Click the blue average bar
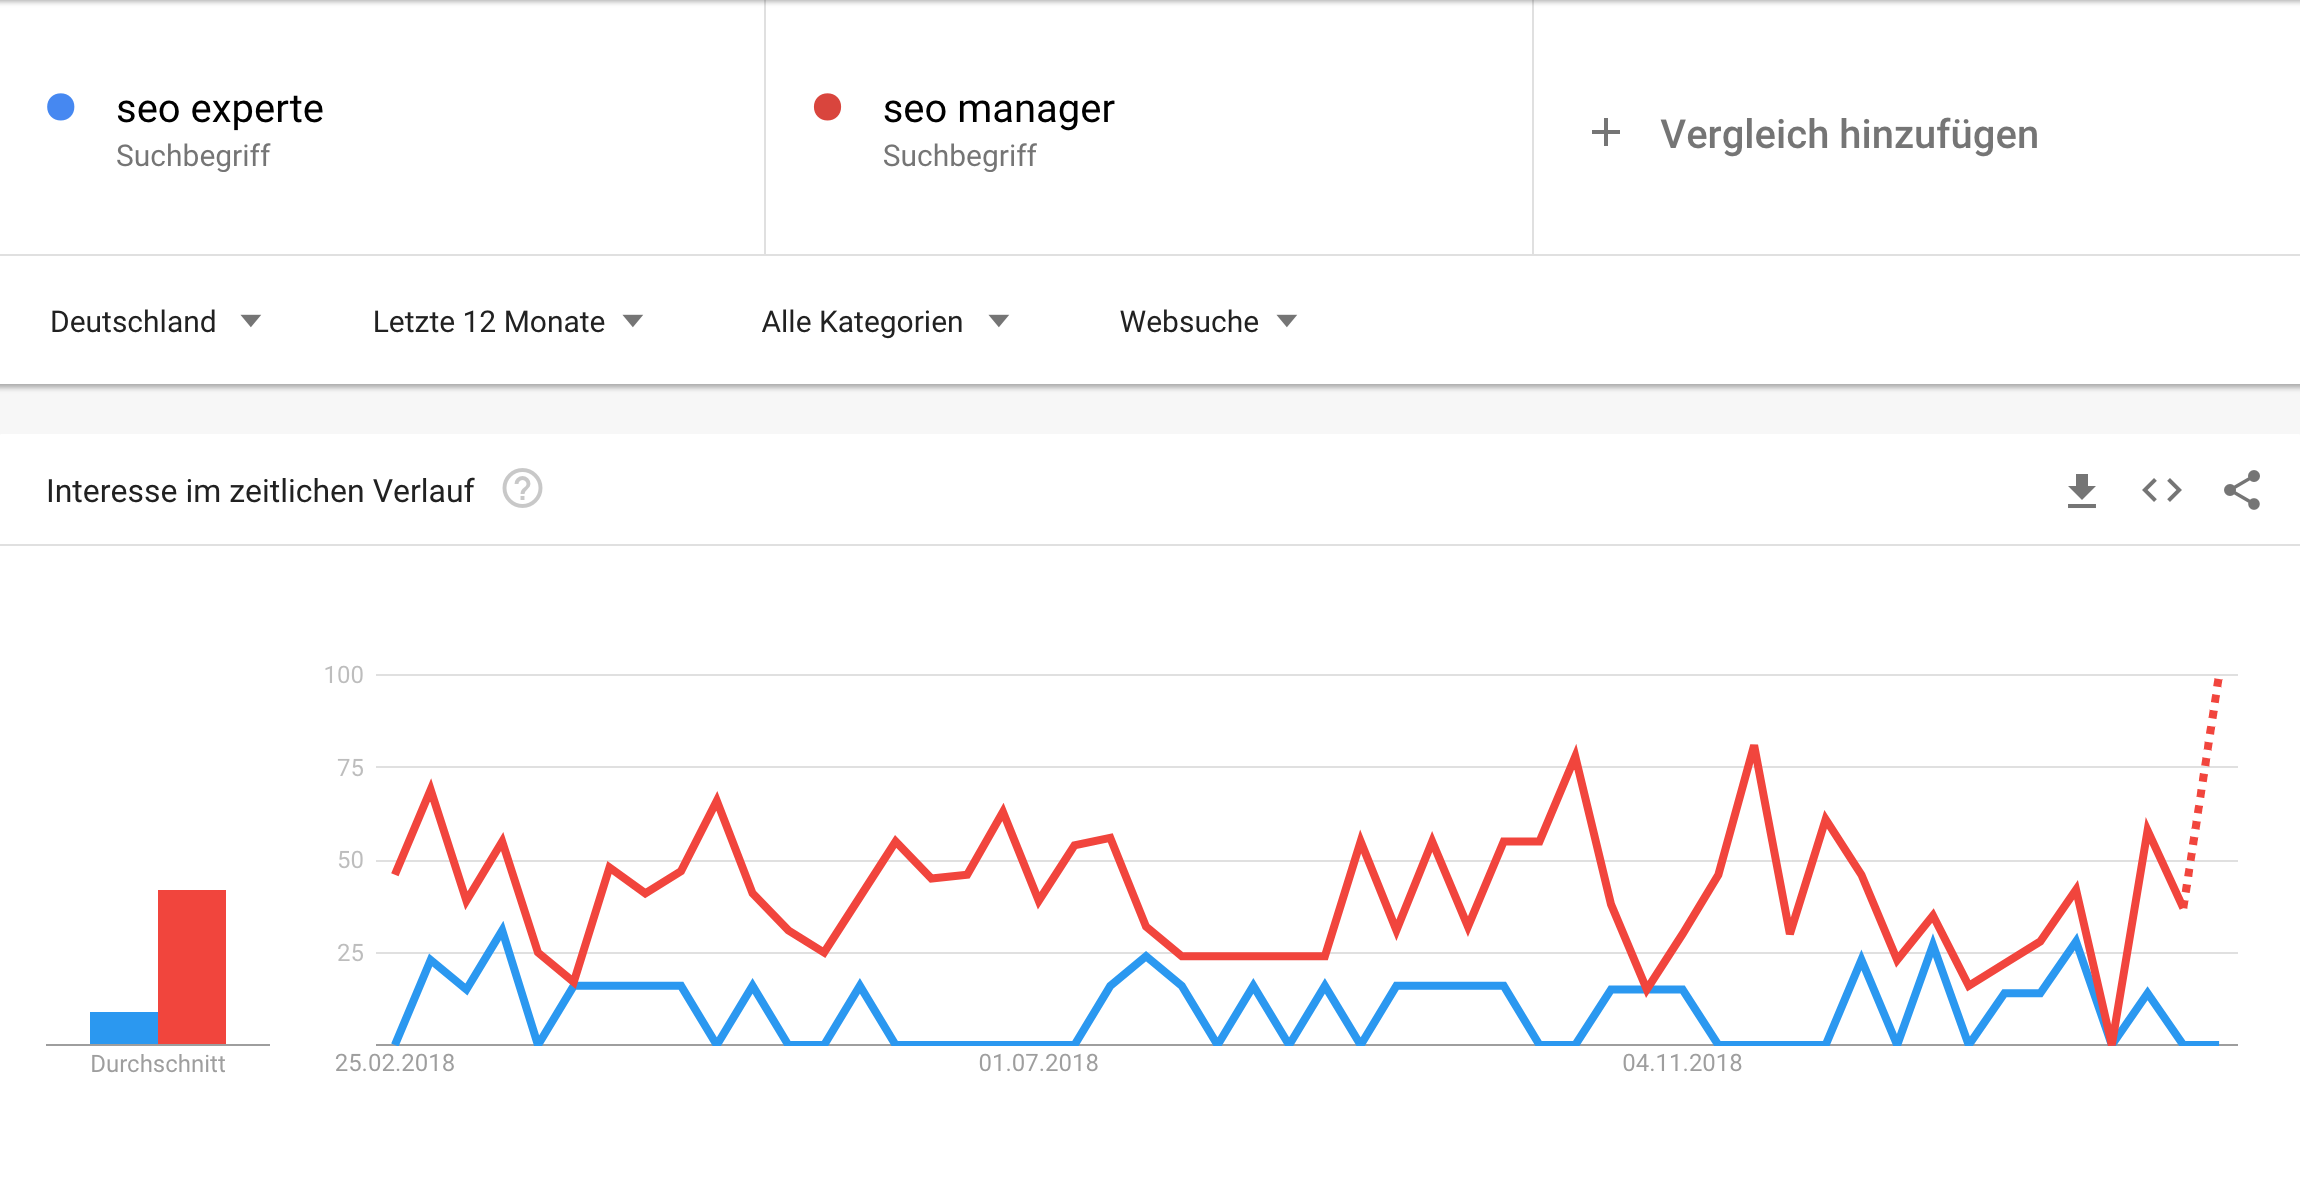 tap(124, 1028)
